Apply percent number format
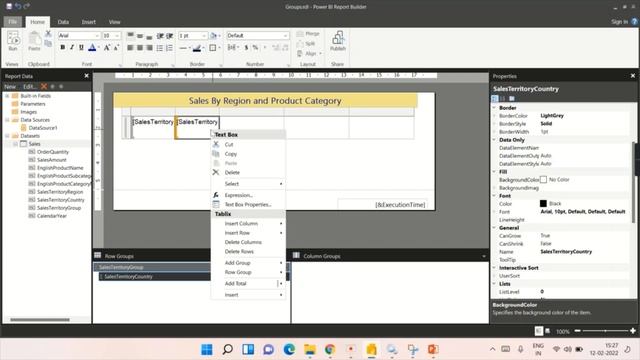The width and height of the screenshot is (640, 360). (256, 48)
